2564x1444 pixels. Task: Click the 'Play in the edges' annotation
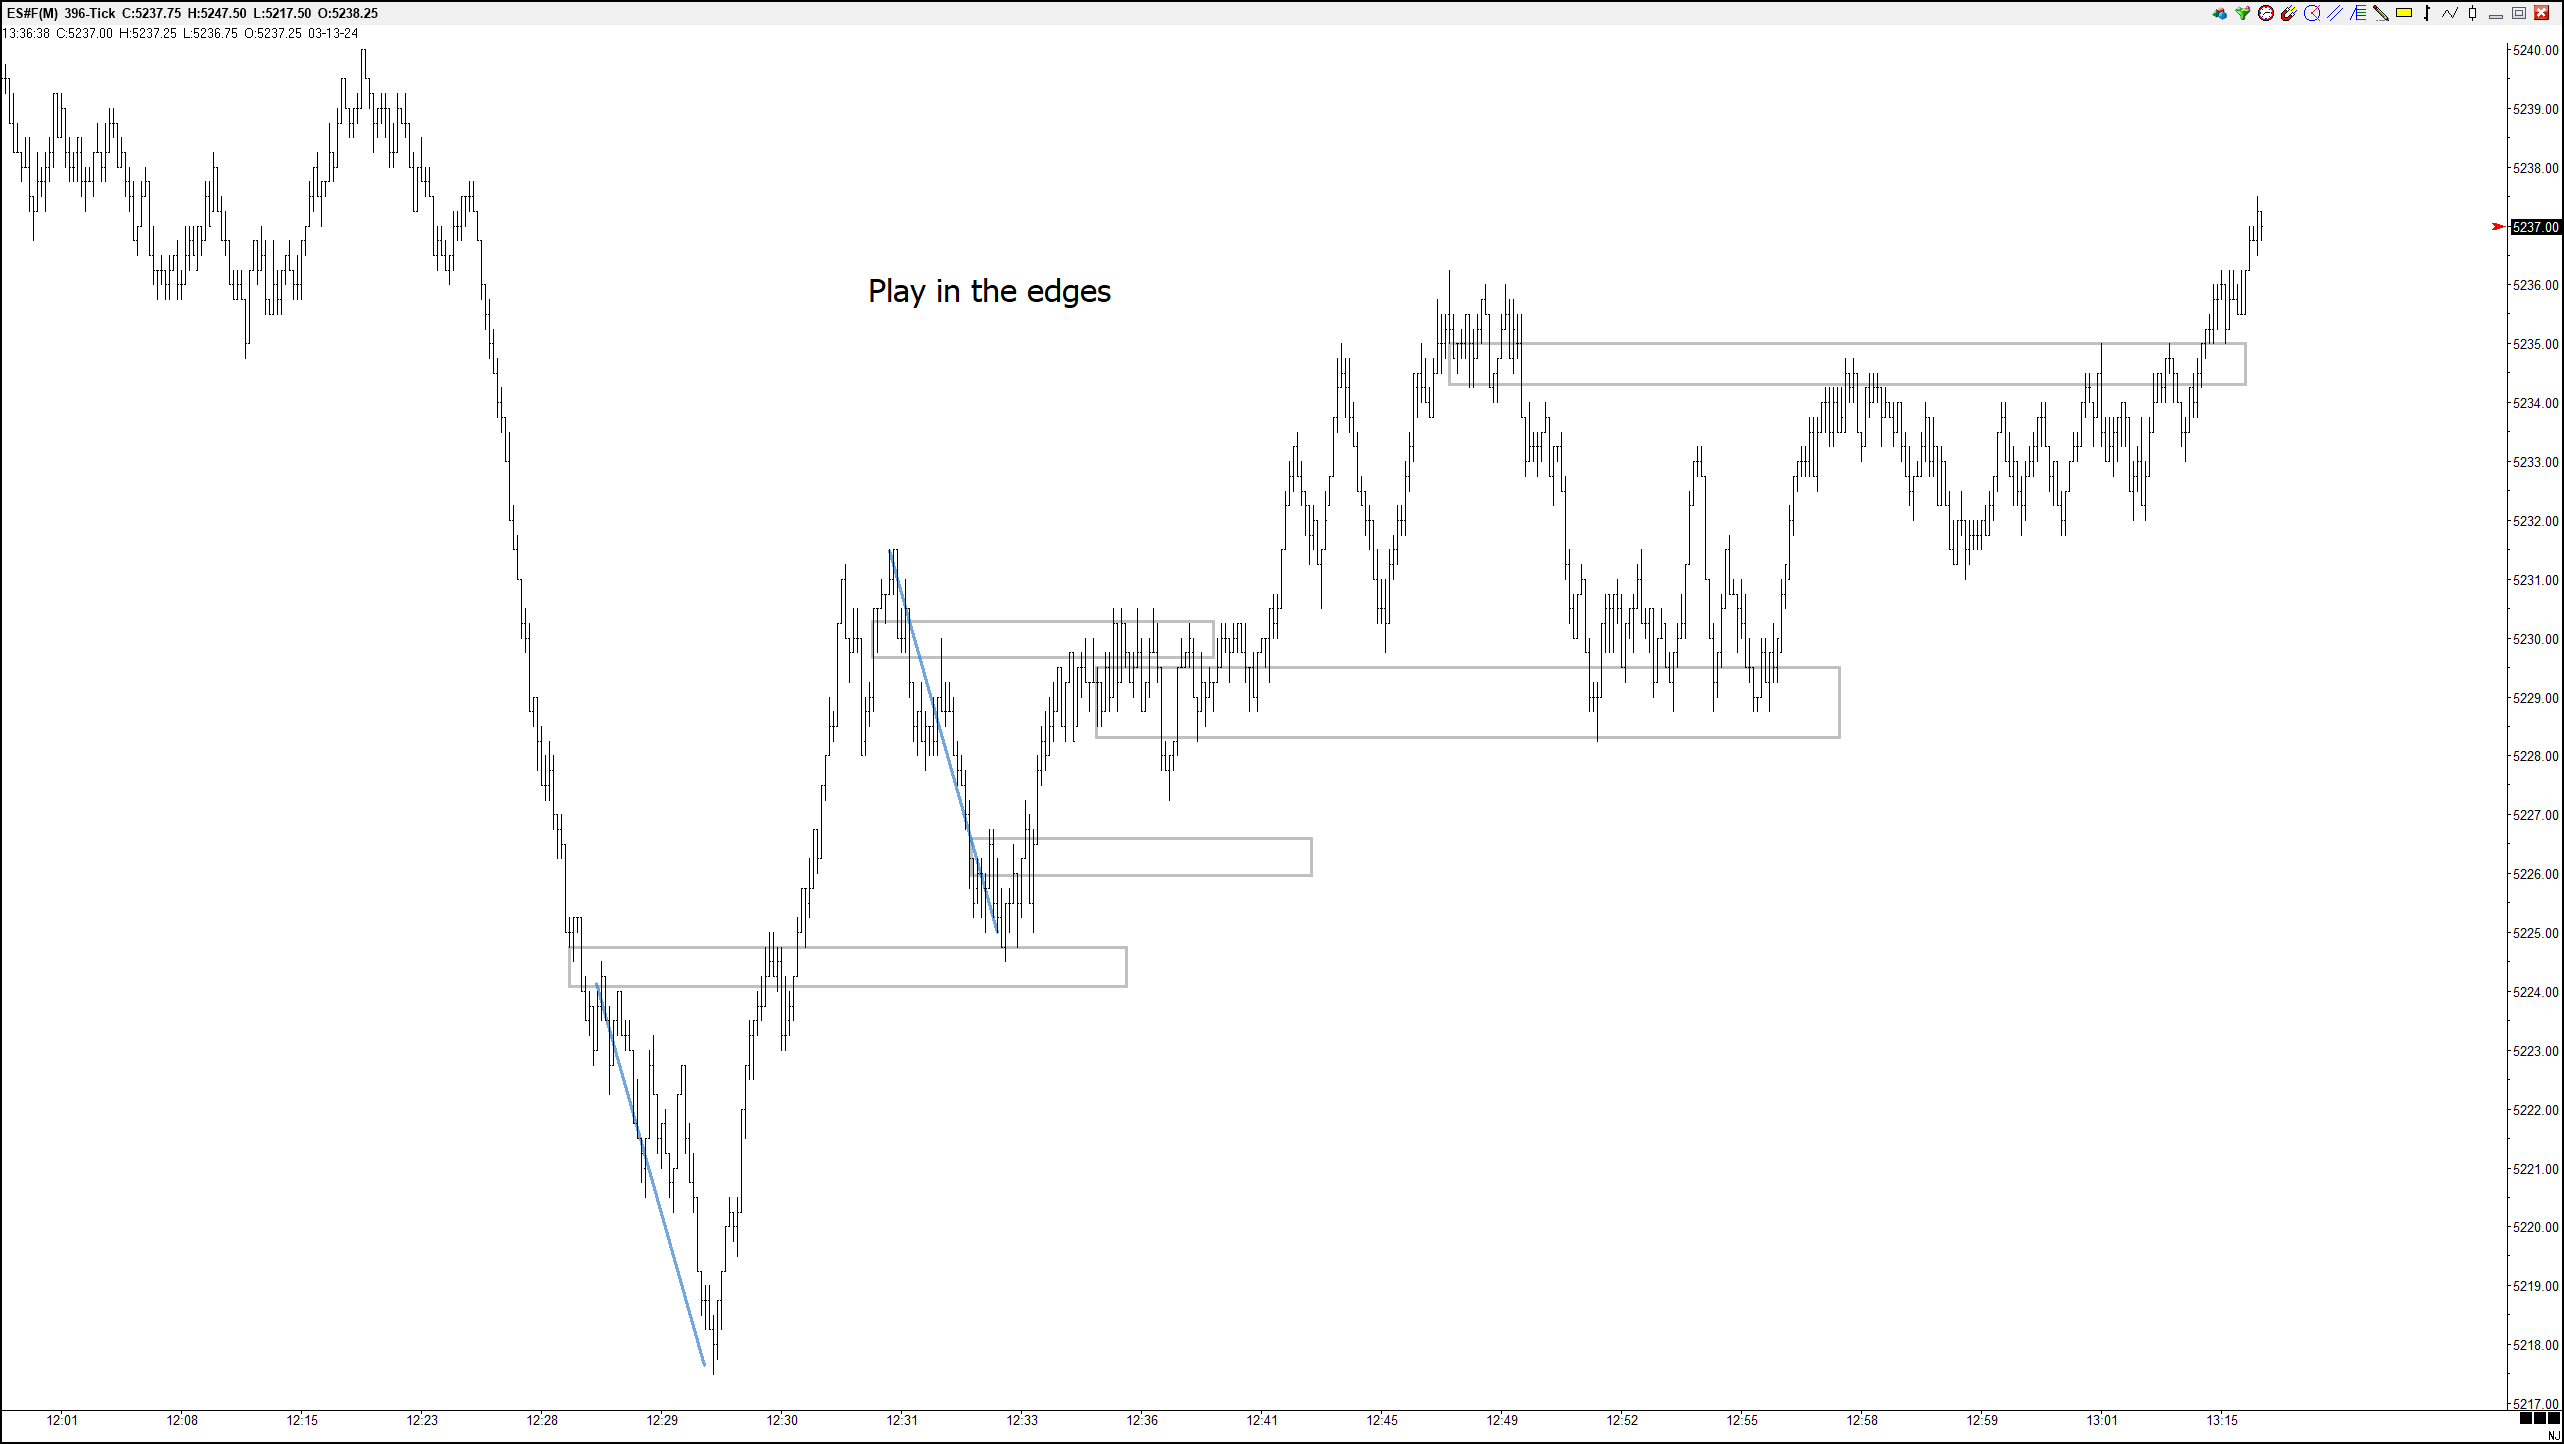pos(989,291)
